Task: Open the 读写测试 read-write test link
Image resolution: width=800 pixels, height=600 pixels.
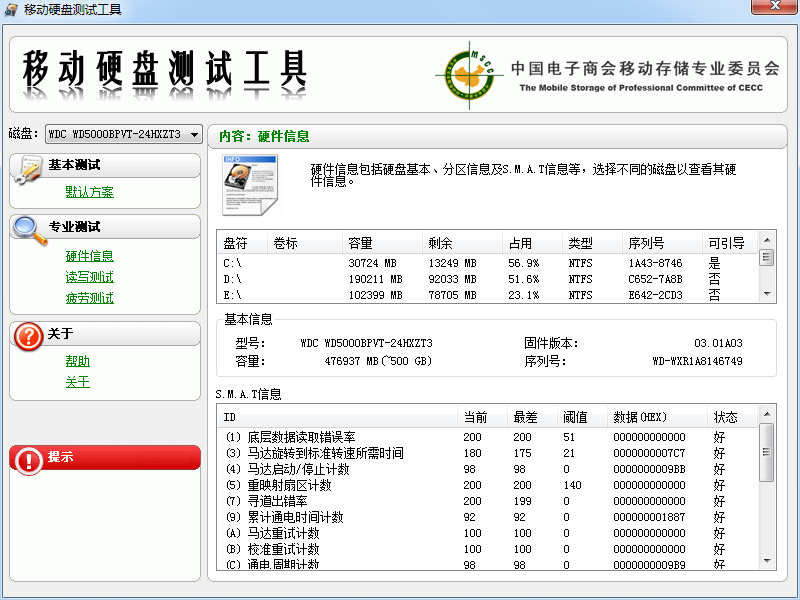Action: pyautogui.click(x=89, y=277)
